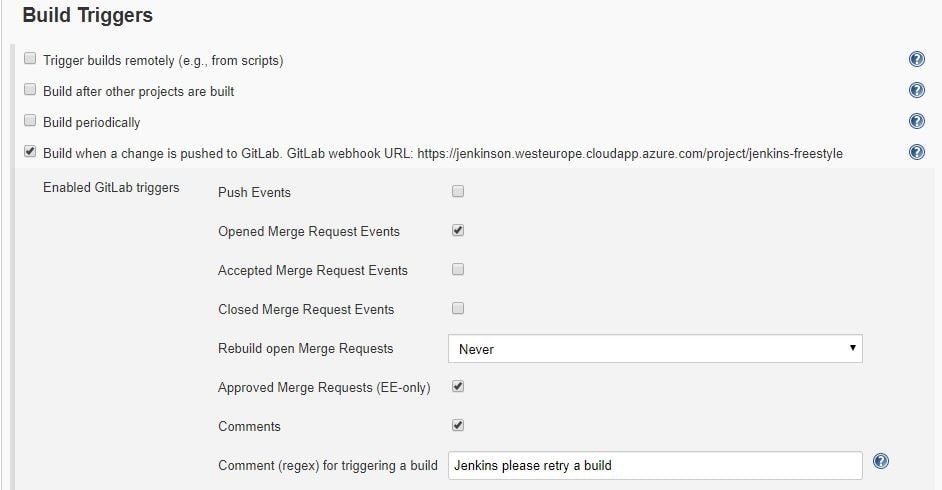Click the Enabled GitLab triggers label
The width and height of the screenshot is (942, 490).
coord(111,187)
